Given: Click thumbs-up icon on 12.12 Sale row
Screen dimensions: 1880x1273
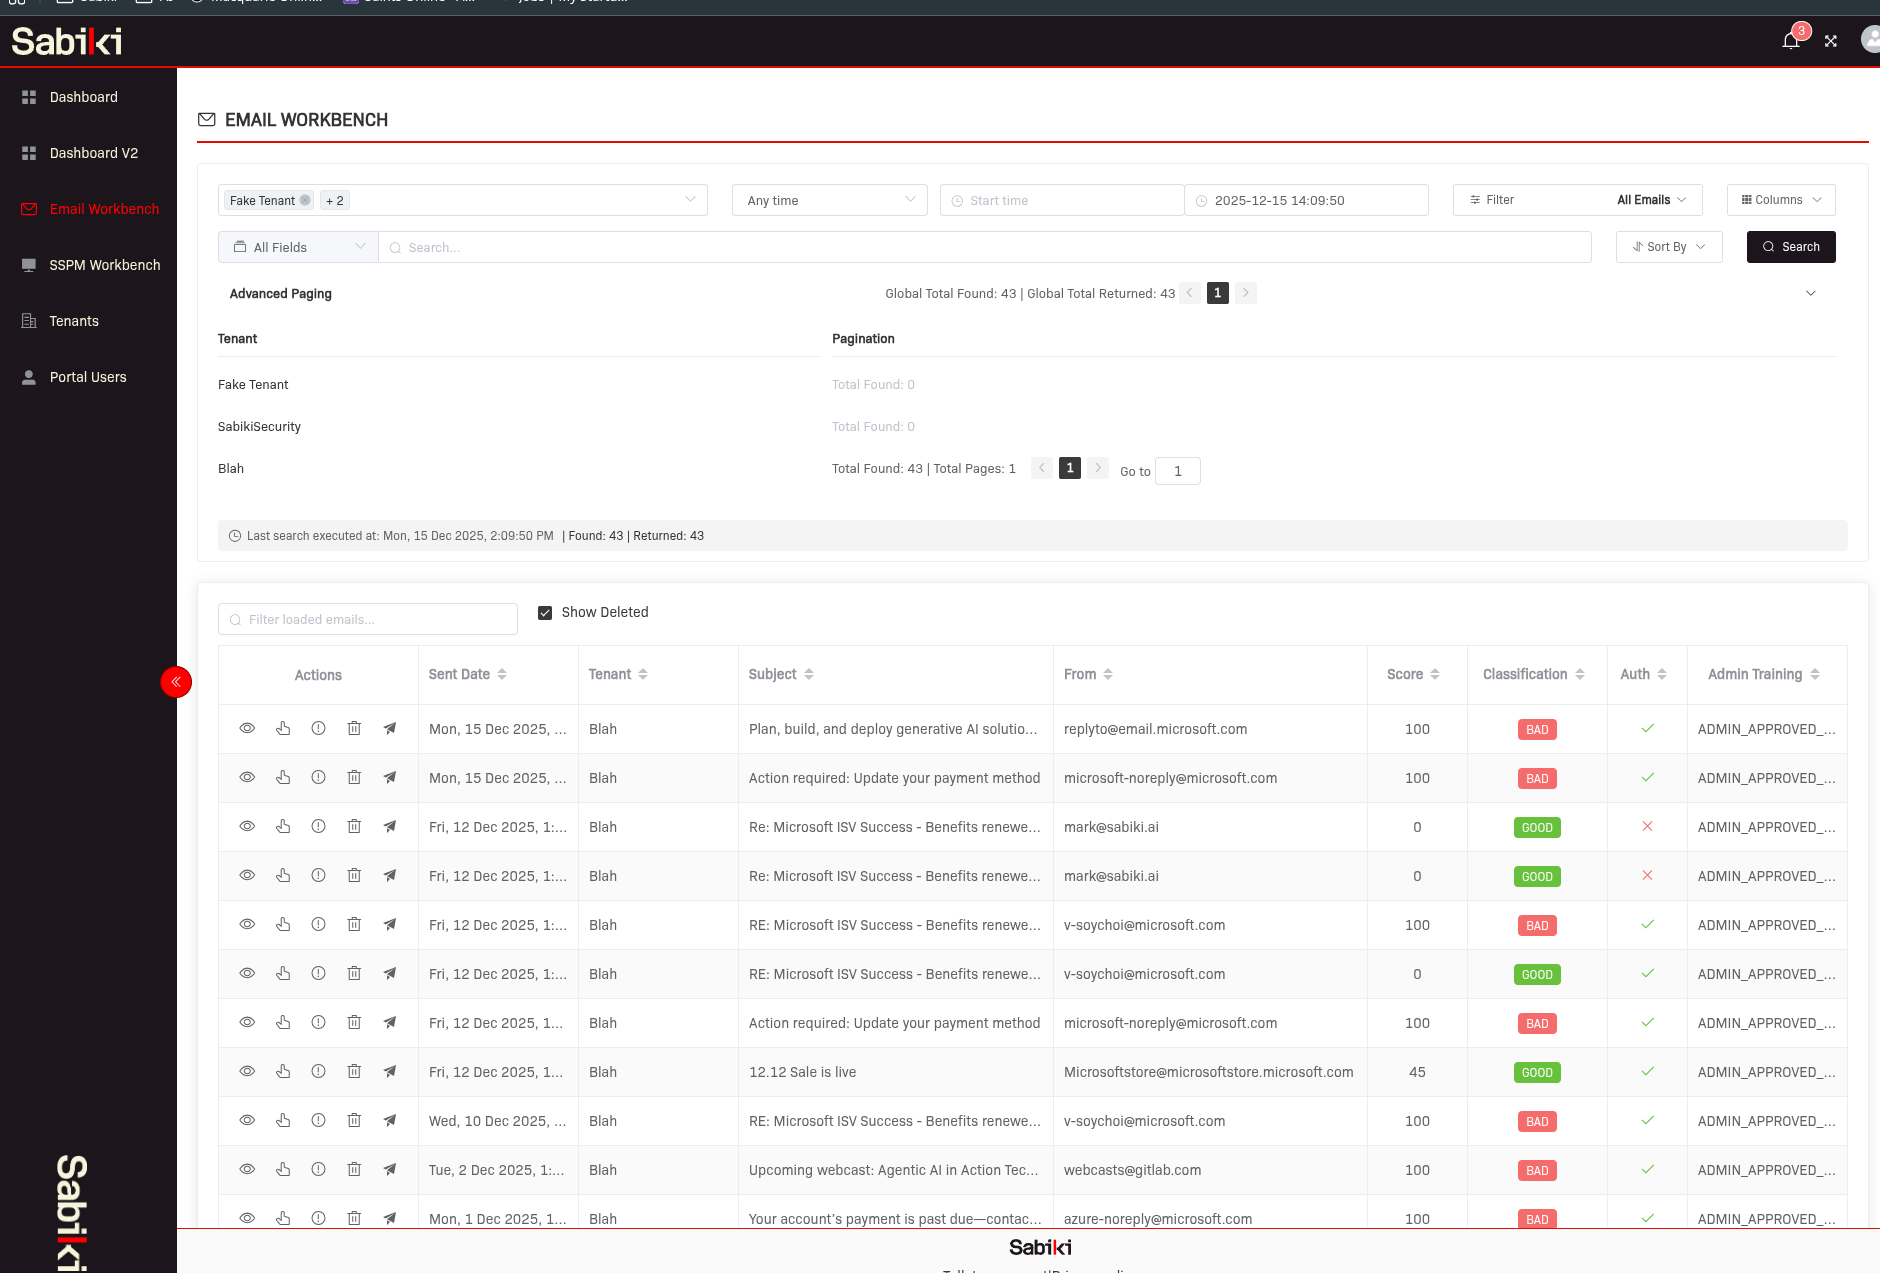Looking at the screenshot, I should pyautogui.click(x=283, y=1072).
